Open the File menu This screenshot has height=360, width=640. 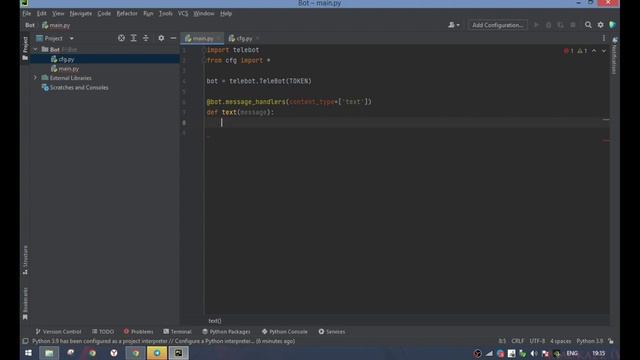click(x=27, y=13)
